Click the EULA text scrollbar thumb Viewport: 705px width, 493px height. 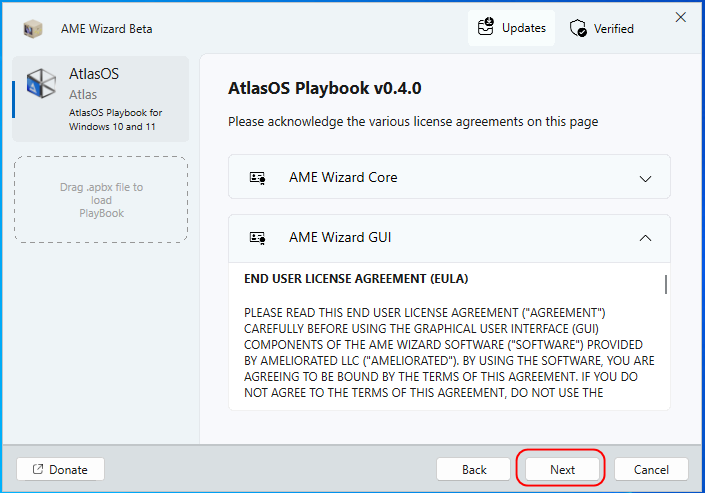point(665,285)
